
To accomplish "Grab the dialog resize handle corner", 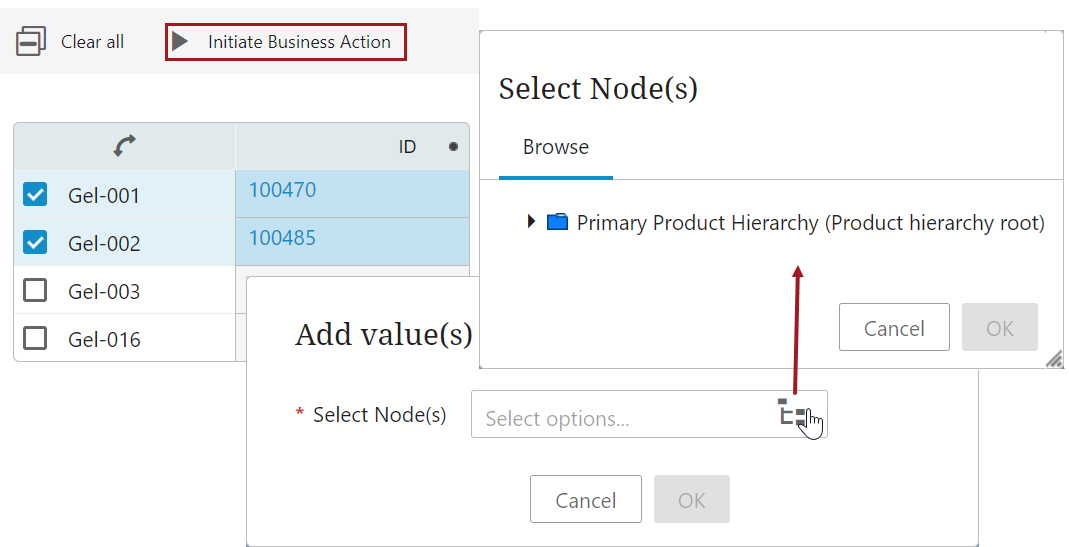I will pos(1054,360).
